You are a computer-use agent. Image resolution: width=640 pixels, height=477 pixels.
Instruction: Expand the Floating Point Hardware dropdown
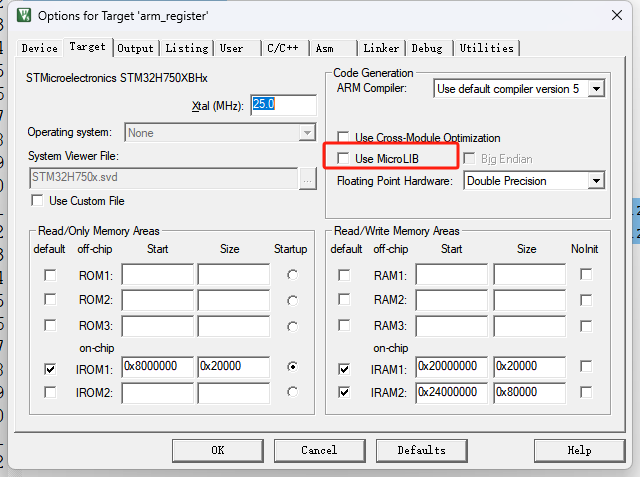click(x=596, y=181)
